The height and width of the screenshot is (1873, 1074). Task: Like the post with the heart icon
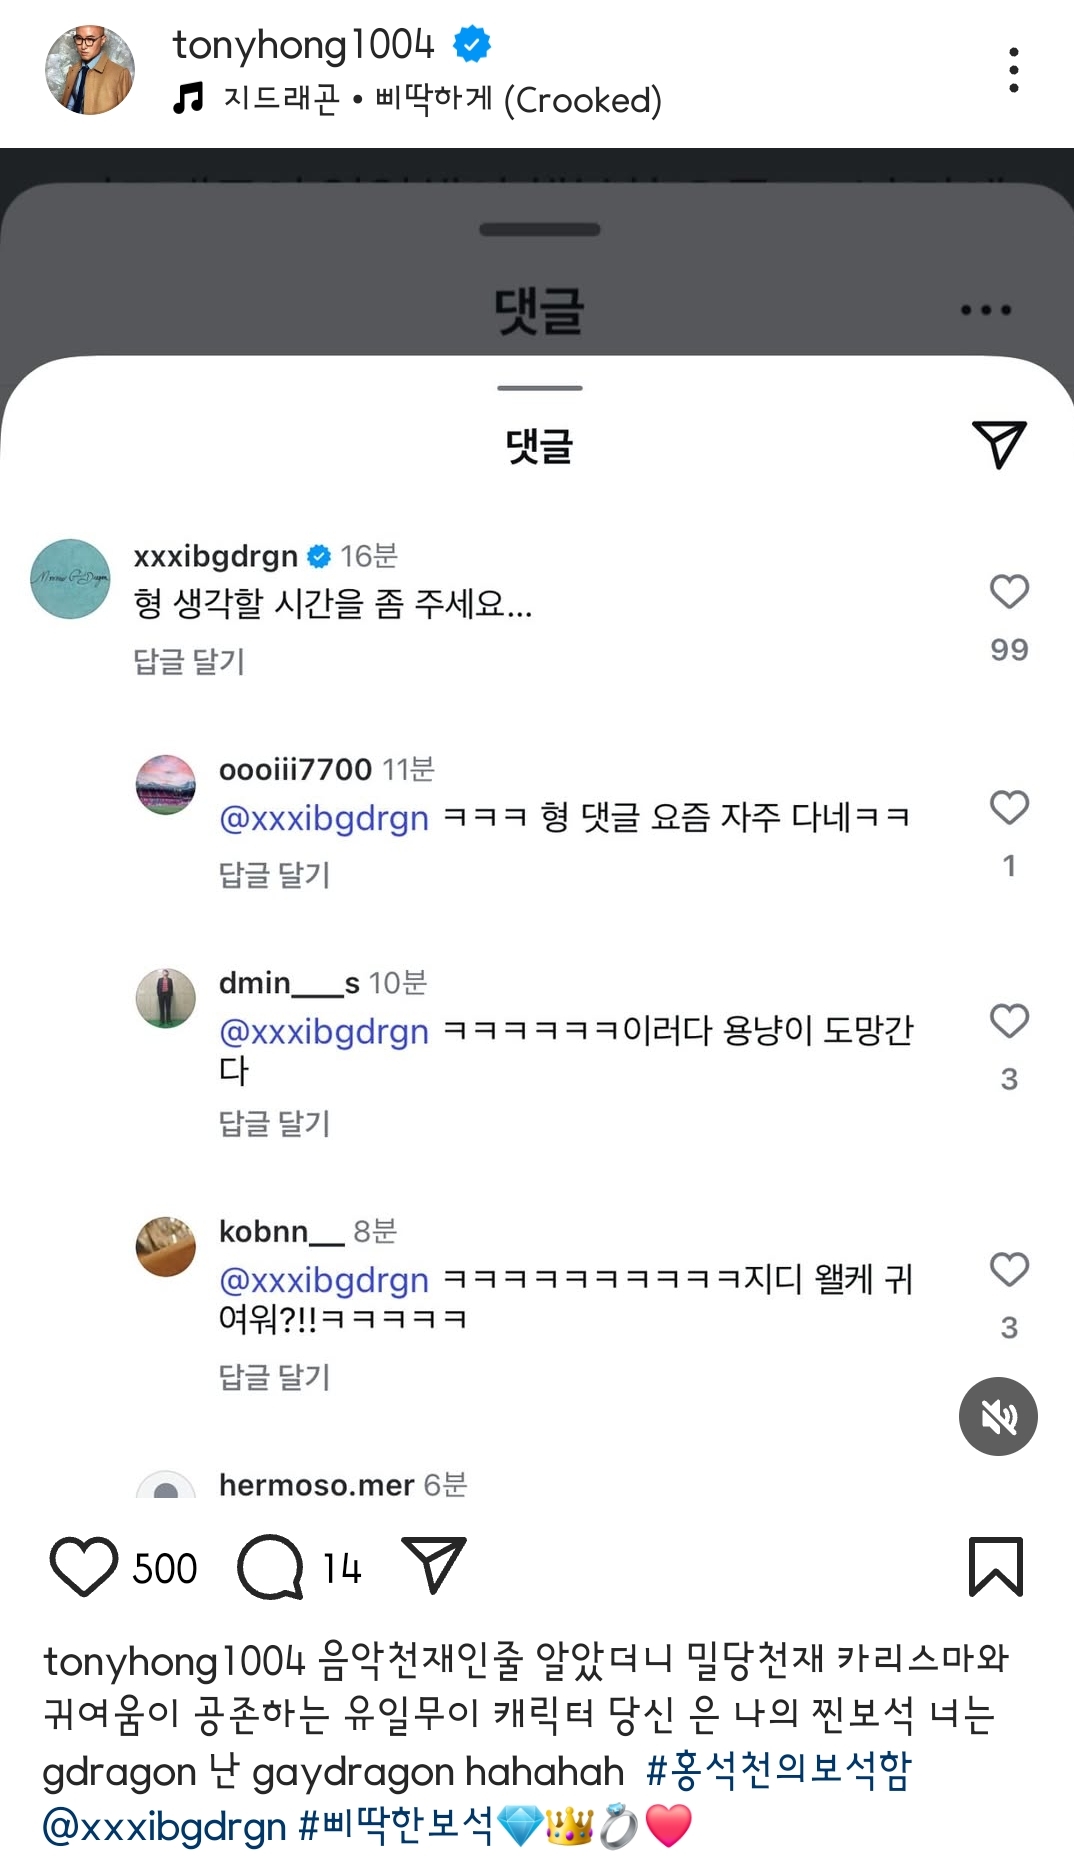coord(84,1566)
